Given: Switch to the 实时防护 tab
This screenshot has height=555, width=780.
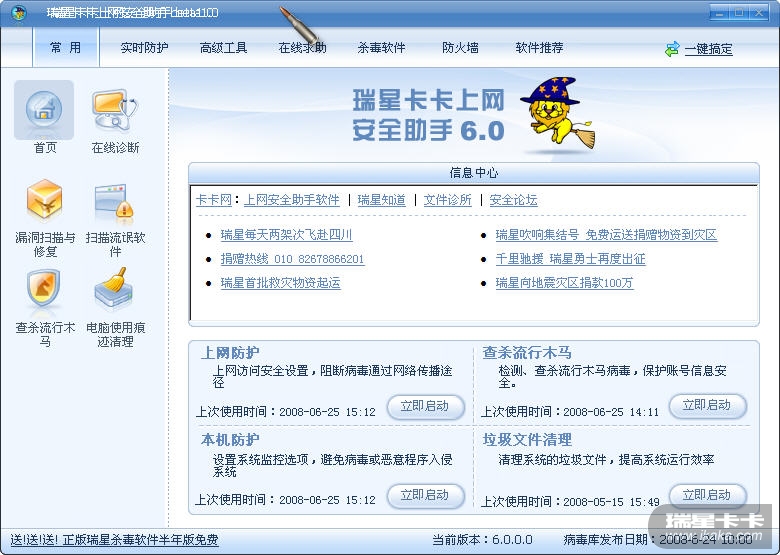Looking at the screenshot, I should 144,48.
